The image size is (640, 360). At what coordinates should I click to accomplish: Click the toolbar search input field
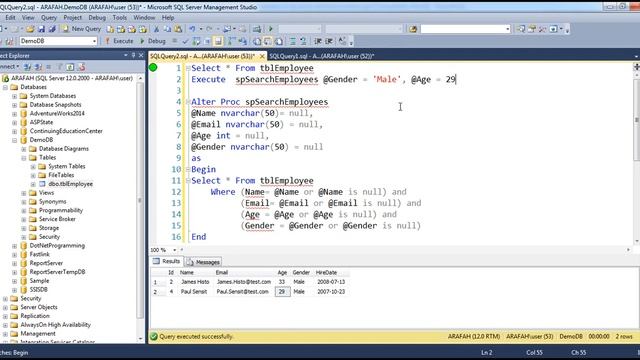coord(465,29)
